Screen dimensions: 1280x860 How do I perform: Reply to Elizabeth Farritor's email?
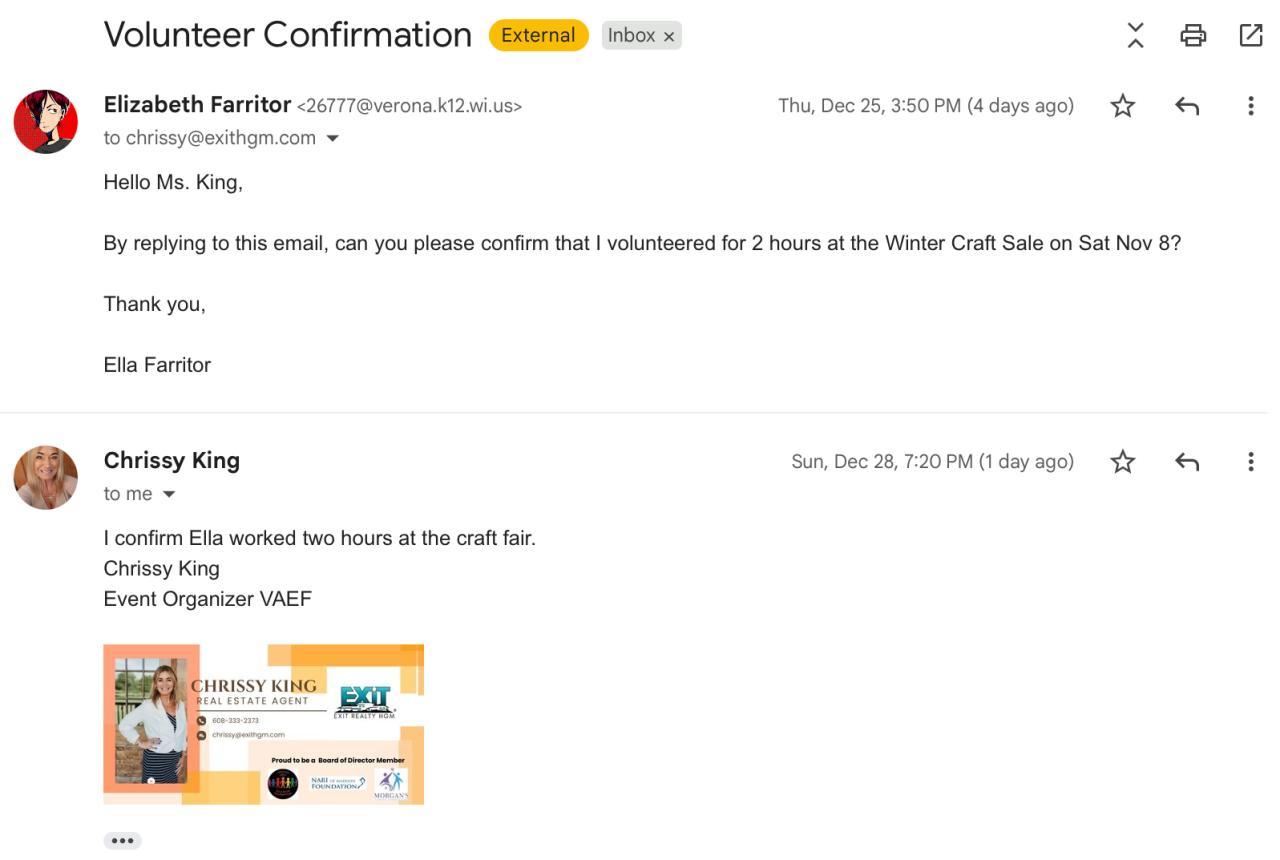[1187, 106]
